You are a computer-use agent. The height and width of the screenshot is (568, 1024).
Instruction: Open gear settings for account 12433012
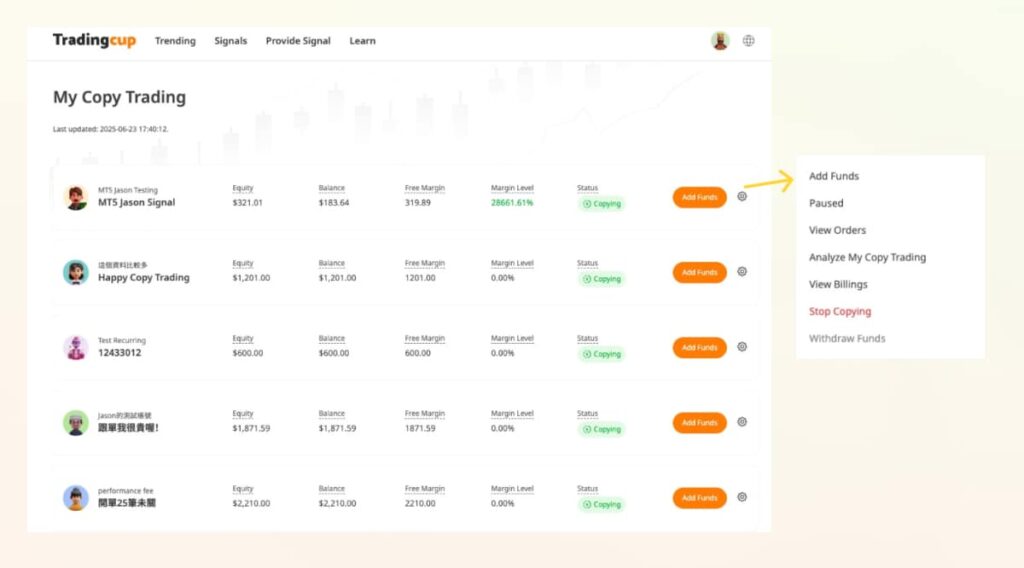click(742, 347)
